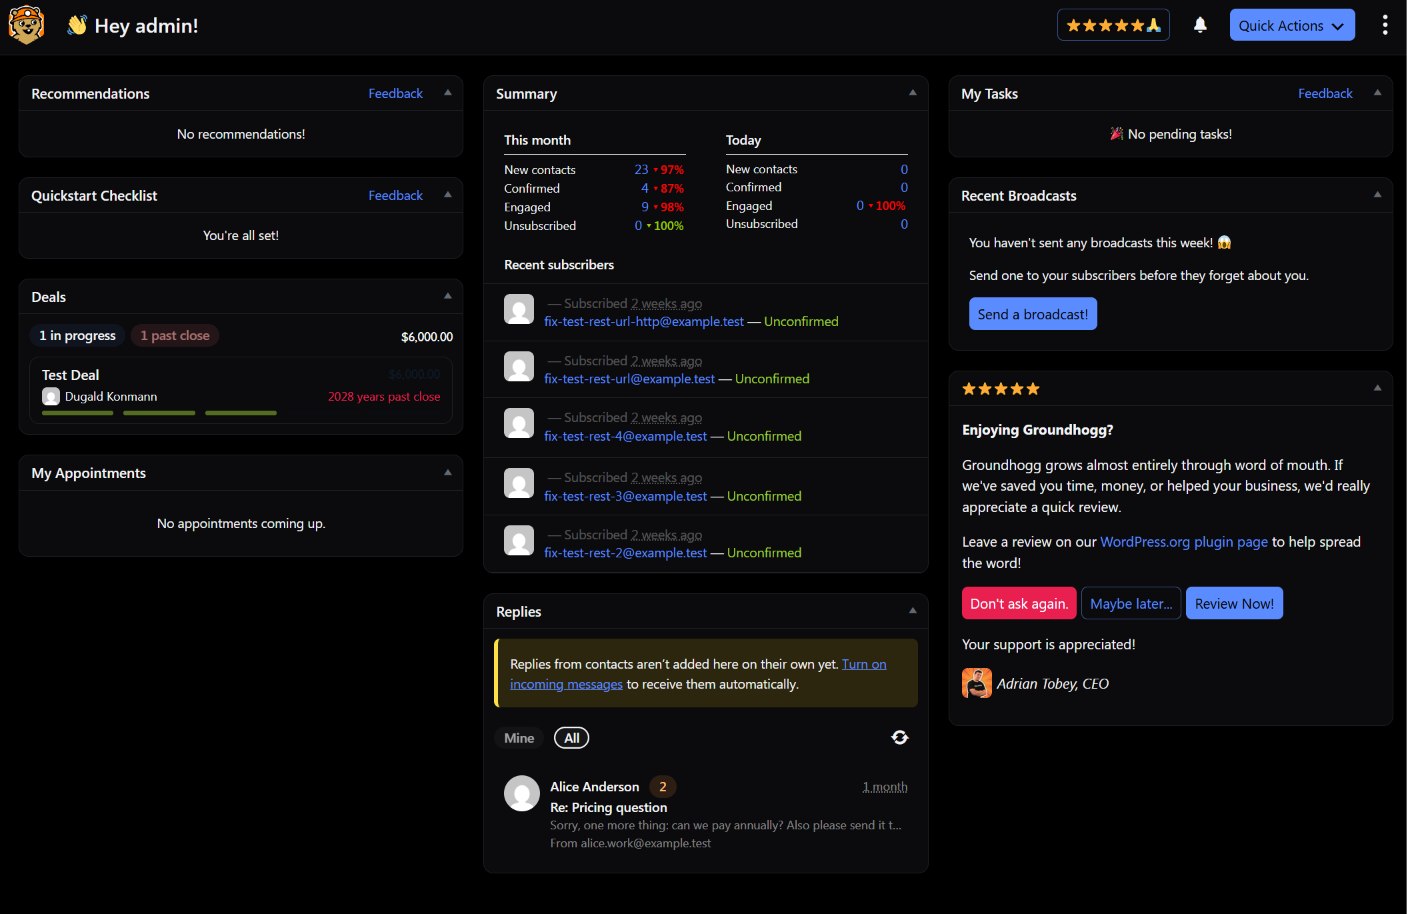This screenshot has height=914, width=1407.
Task: Collapse the My Tasks panel
Action: click(x=1378, y=93)
